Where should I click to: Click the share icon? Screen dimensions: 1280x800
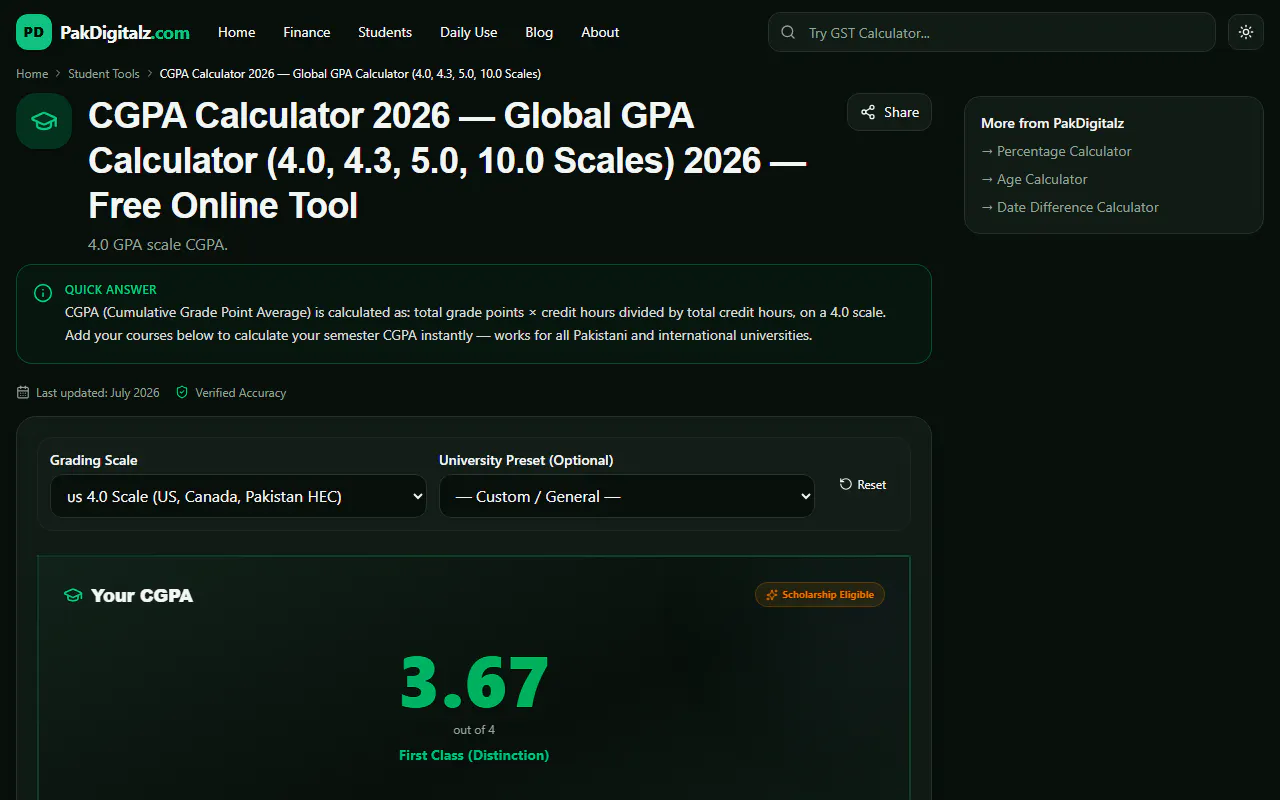click(868, 112)
